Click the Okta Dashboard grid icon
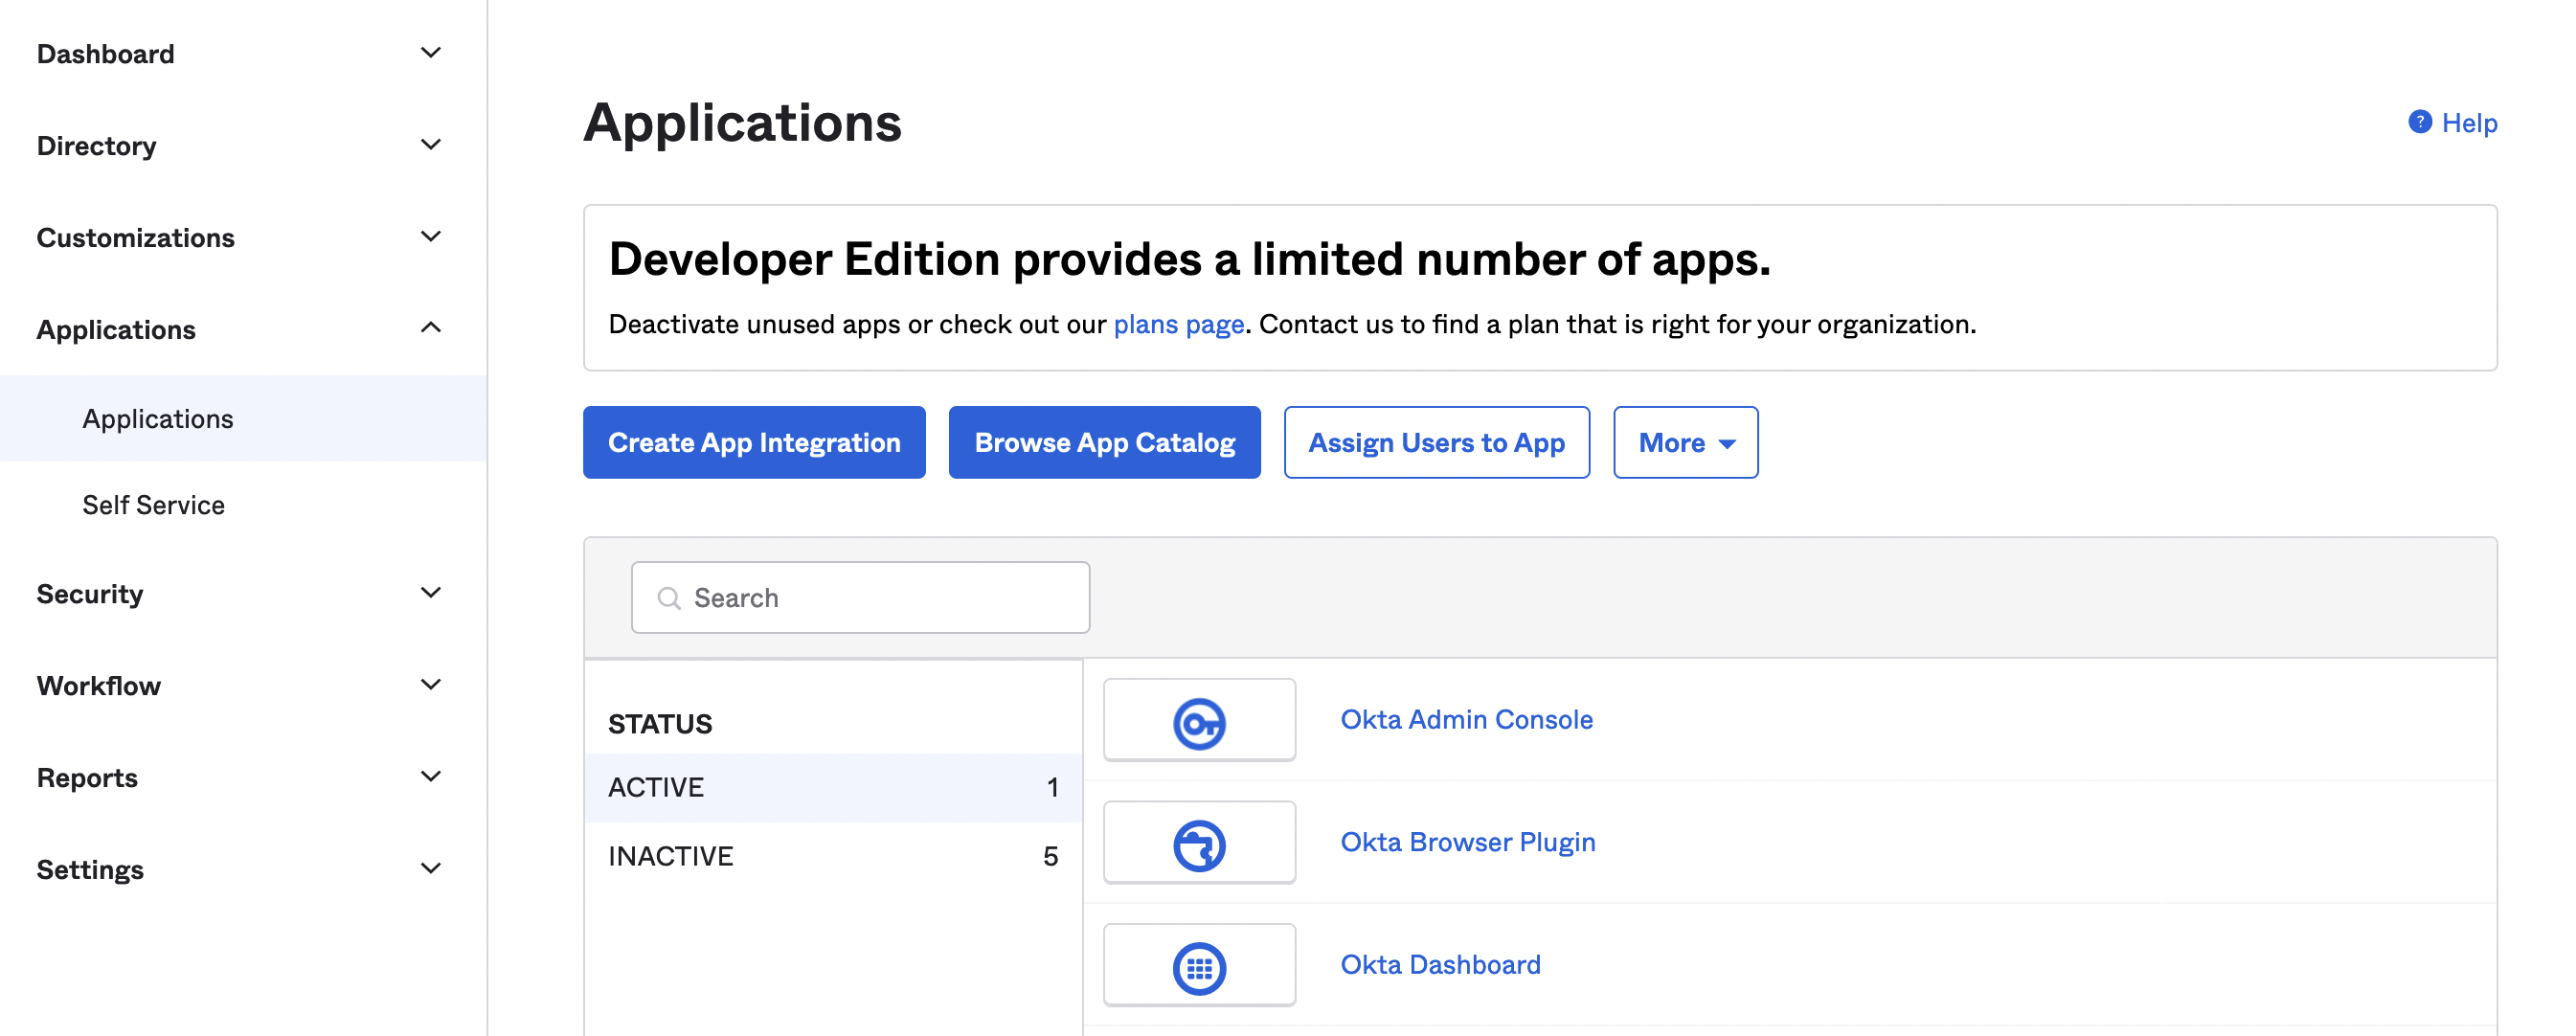The height and width of the screenshot is (1036, 2576). coord(1198,967)
